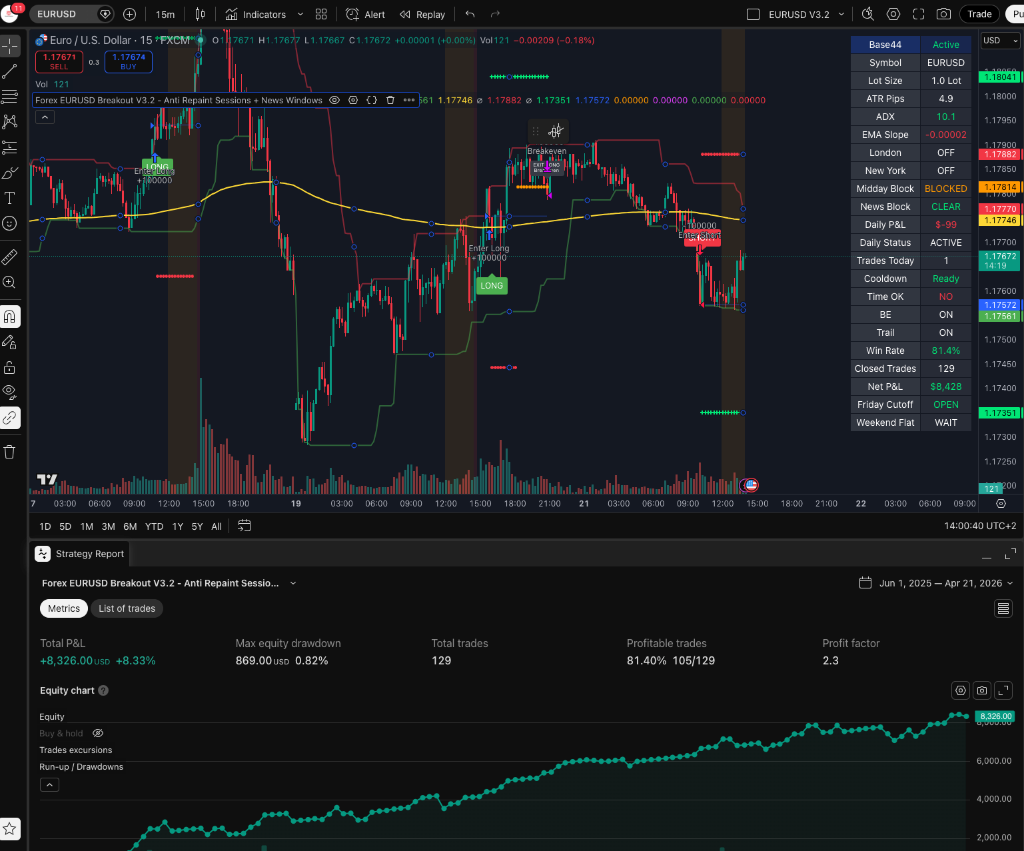Switch to the Metrics tab
Image resolution: width=1024 pixels, height=851 pixels.
coord(64,609)
